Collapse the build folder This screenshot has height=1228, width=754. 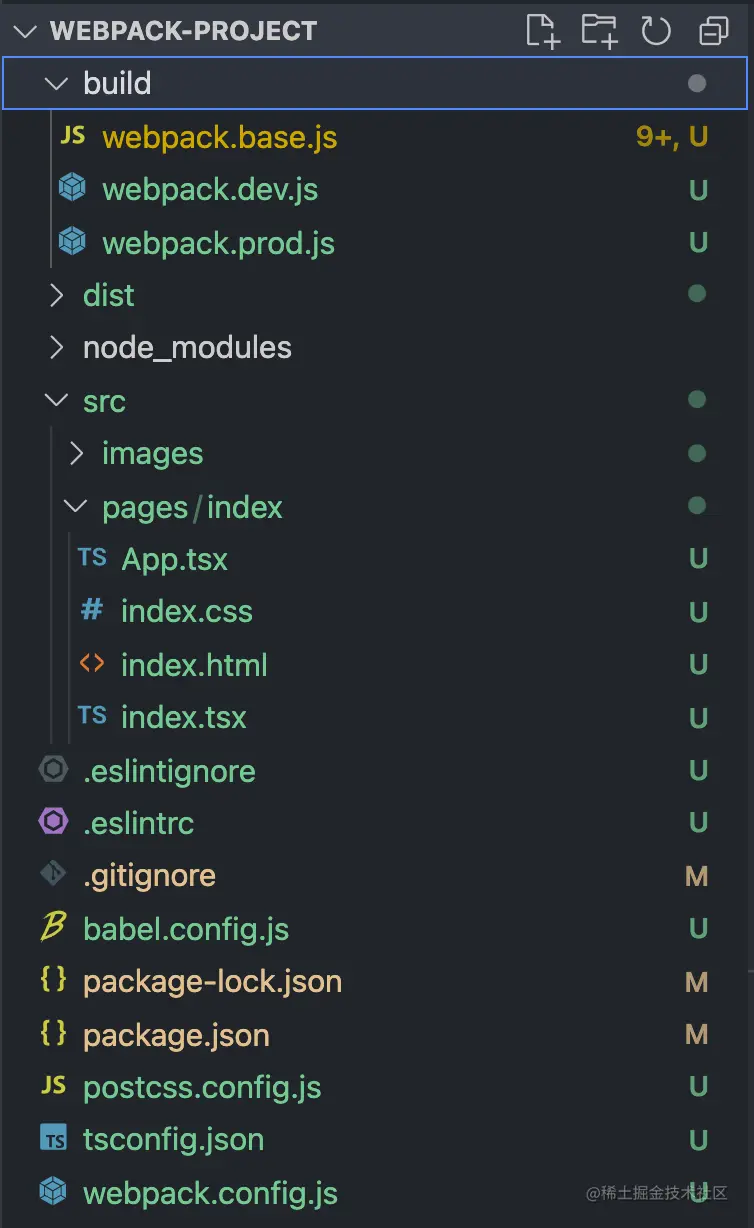click(x=58, y=83)
